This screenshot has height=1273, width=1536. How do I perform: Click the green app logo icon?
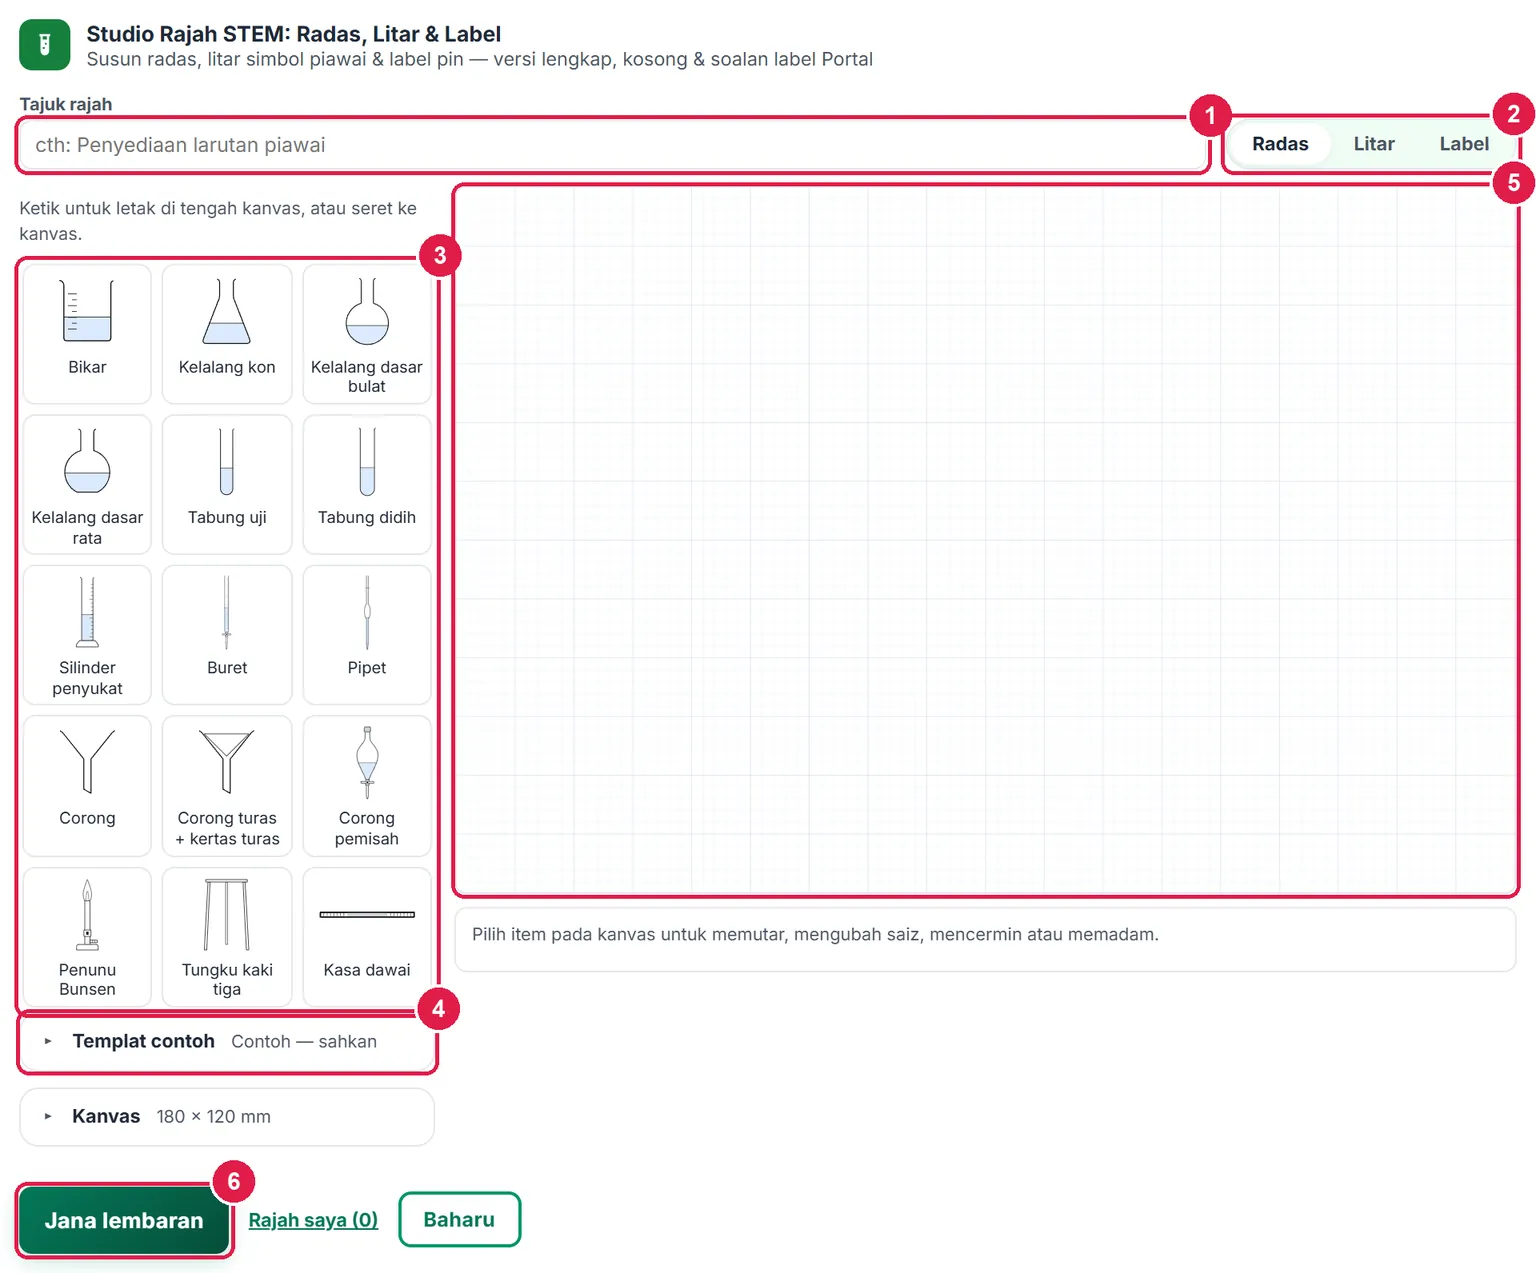point(44,45)
